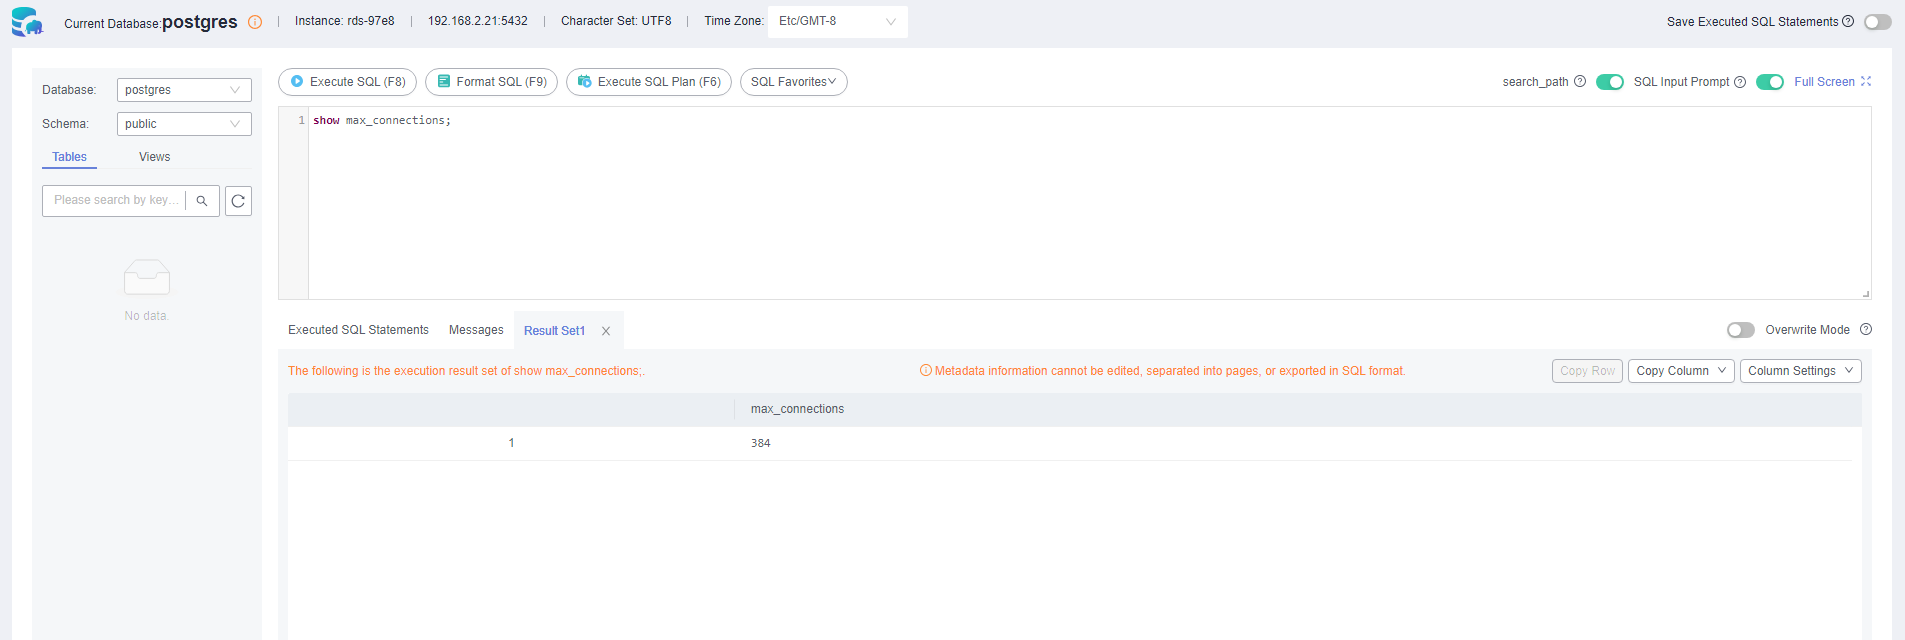Click the Execute SQL Plan (F6) button
The image size is (1905, 640).
pos(649,82)
